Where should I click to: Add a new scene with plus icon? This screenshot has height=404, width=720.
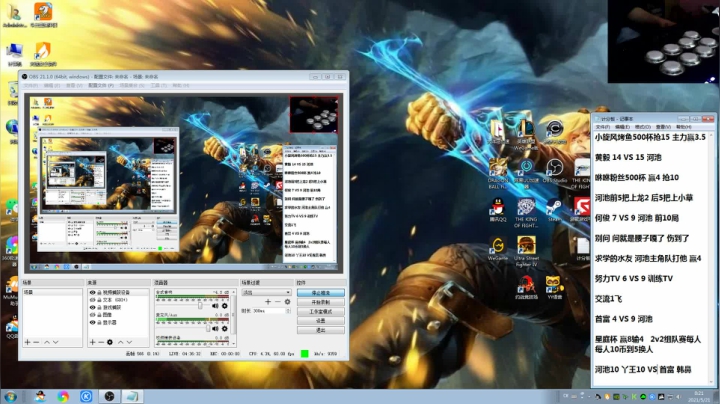(28, 342)
